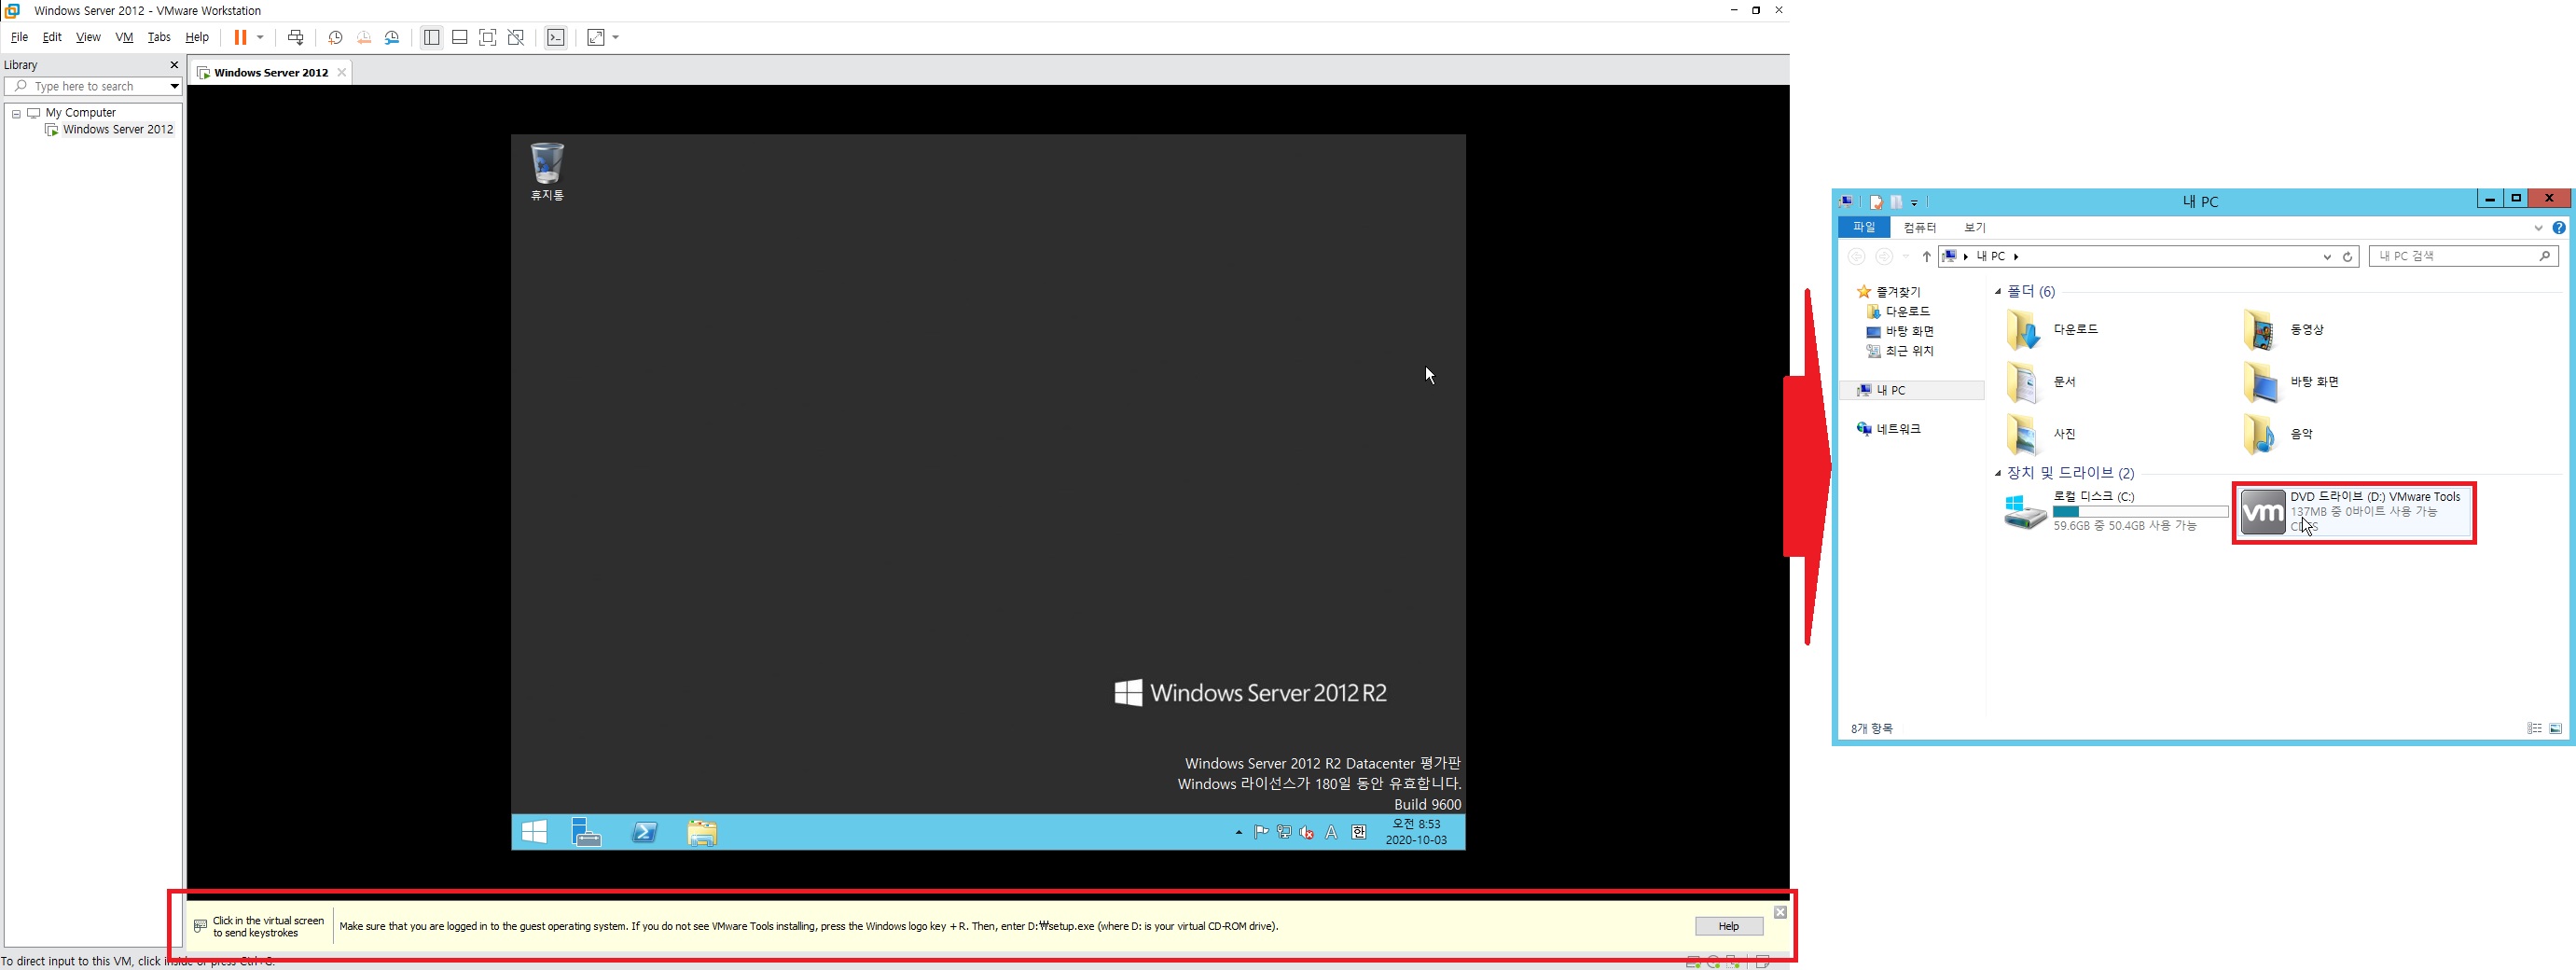Enter full screen mode in VMware
This screenshot has width=2576, height=970.
[488, 37]
